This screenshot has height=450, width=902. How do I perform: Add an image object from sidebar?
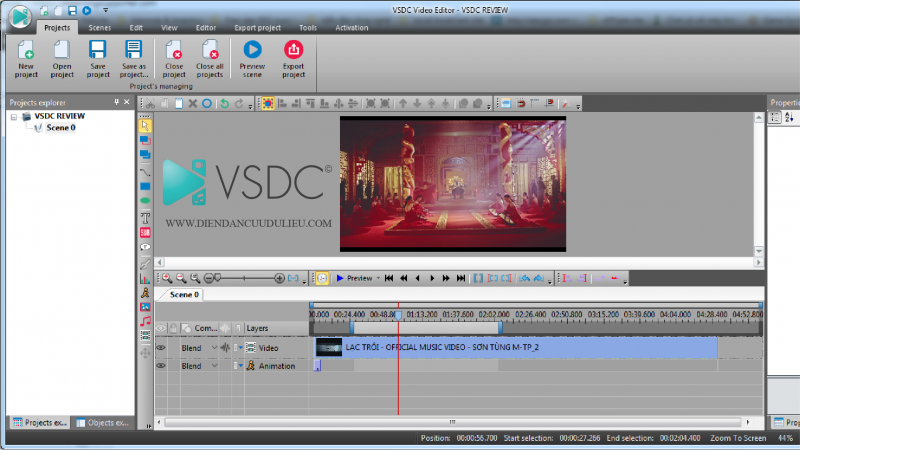pyautogui.click(x=145, y=307)
